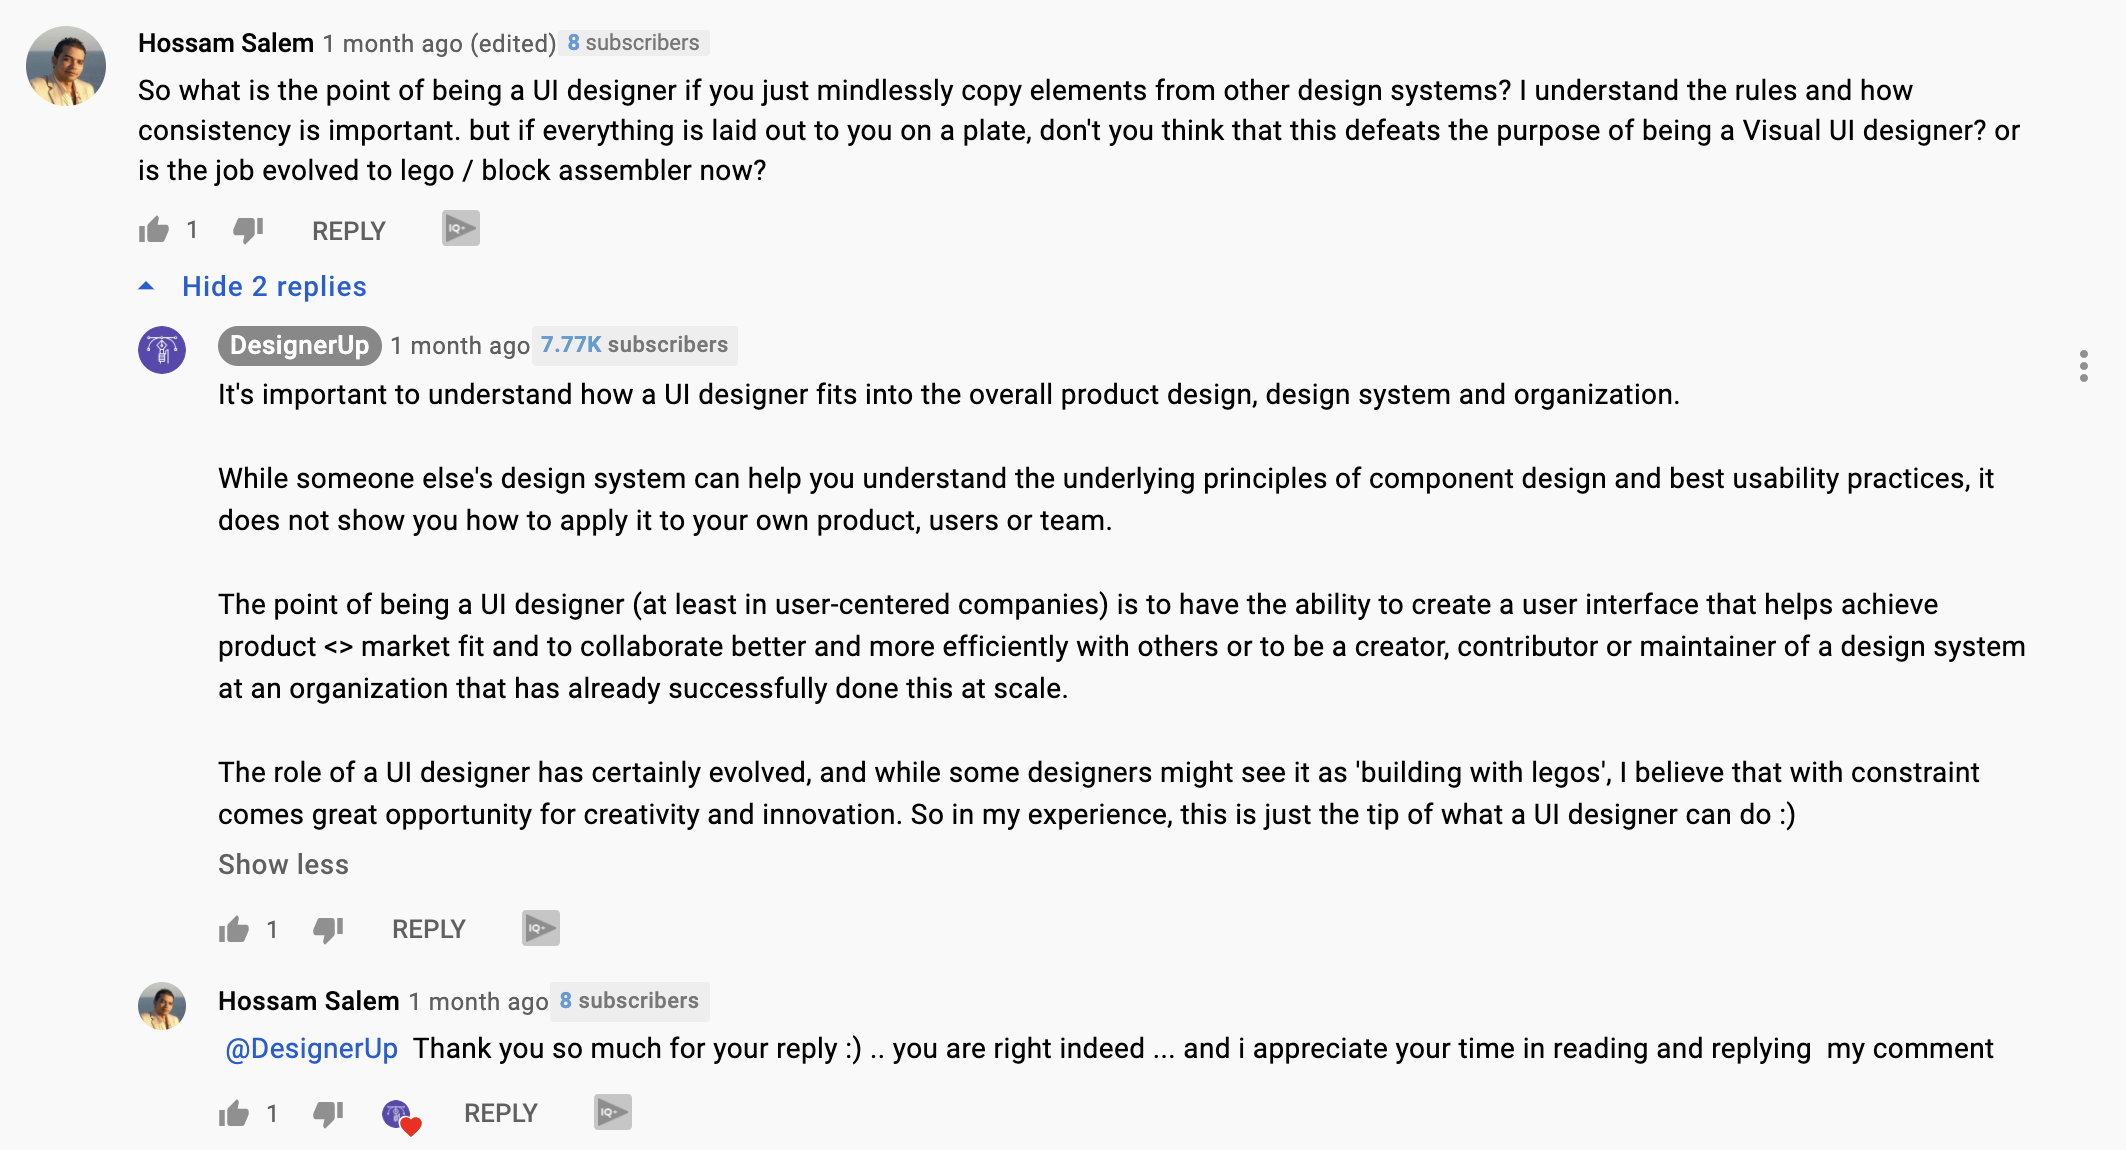Viewport: 2126px width, 1150px height.
Task: Click the tag icon beside top comment's REPLY
Action: 461,229
